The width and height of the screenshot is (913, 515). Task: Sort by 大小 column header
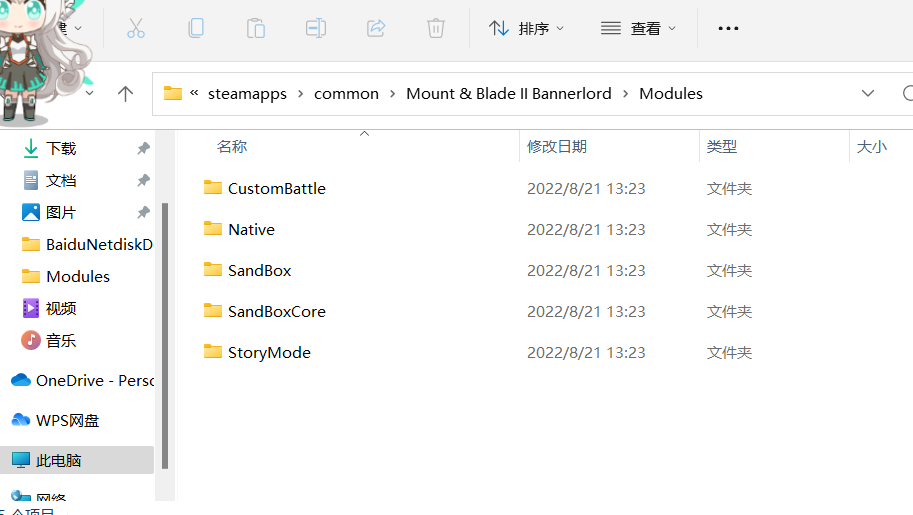(872, 147)
